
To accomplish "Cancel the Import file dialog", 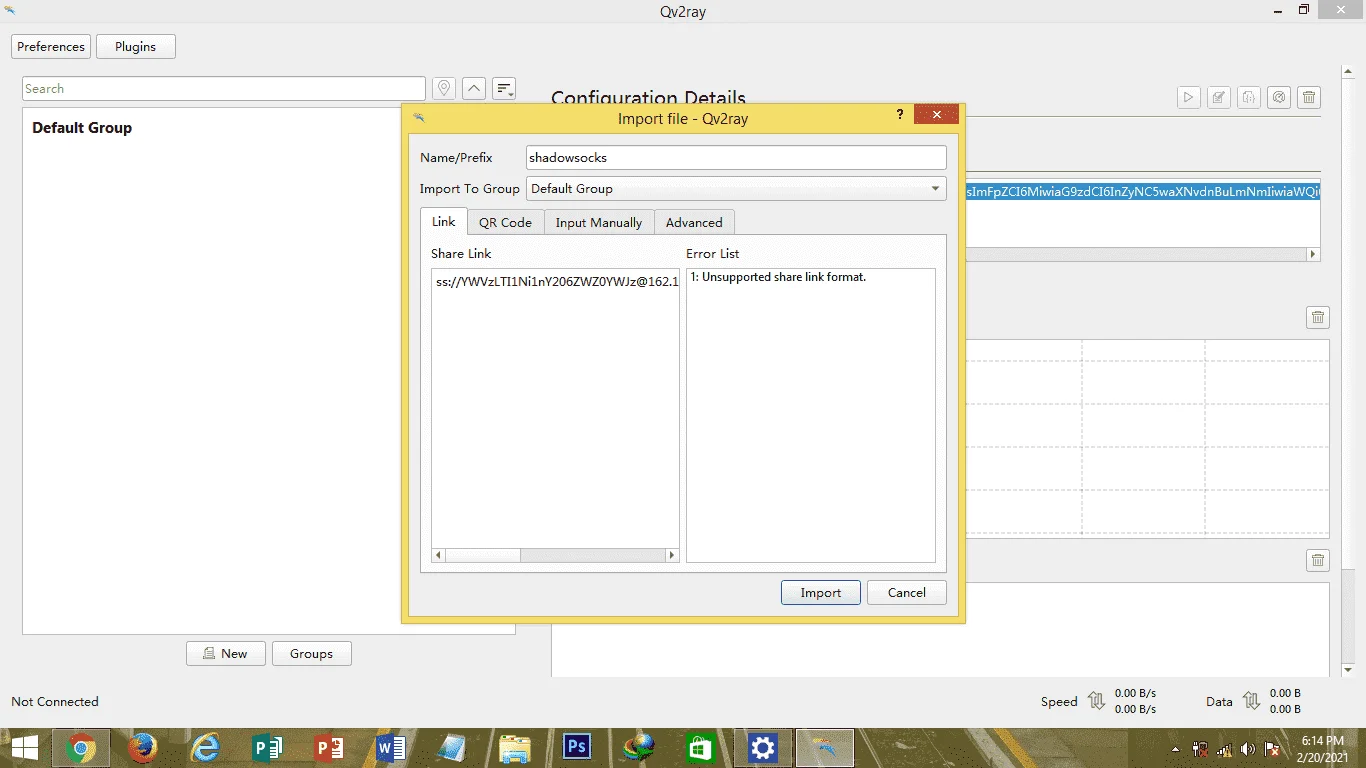I will tap(907, 592).
